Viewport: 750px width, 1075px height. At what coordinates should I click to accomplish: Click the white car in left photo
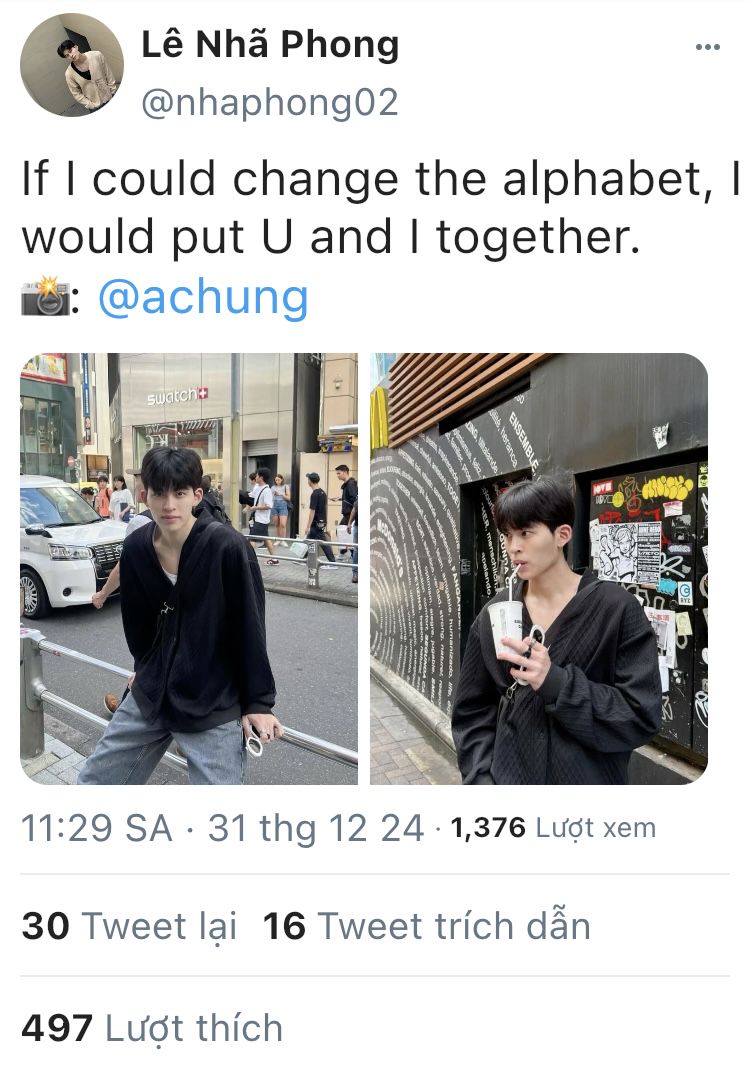click(71, 545)
